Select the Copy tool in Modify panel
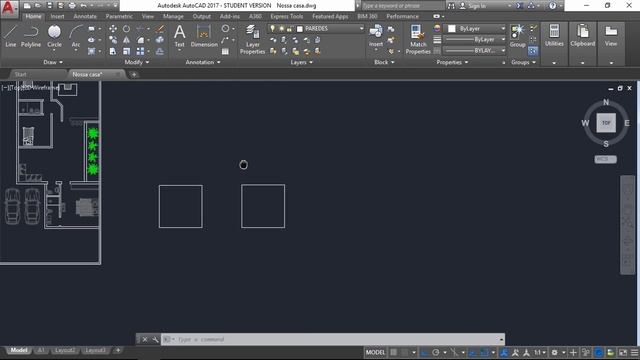 click(113, 40)
